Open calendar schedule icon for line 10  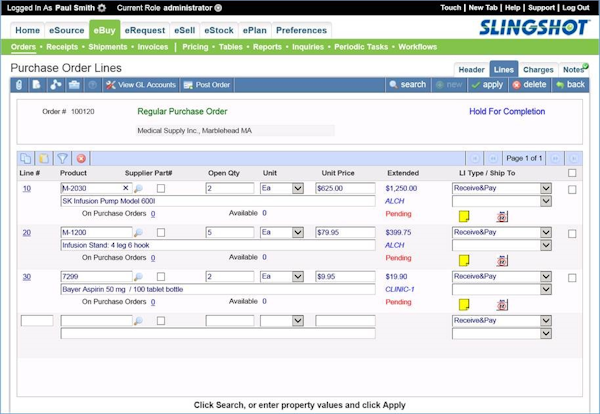pos(502,217)
